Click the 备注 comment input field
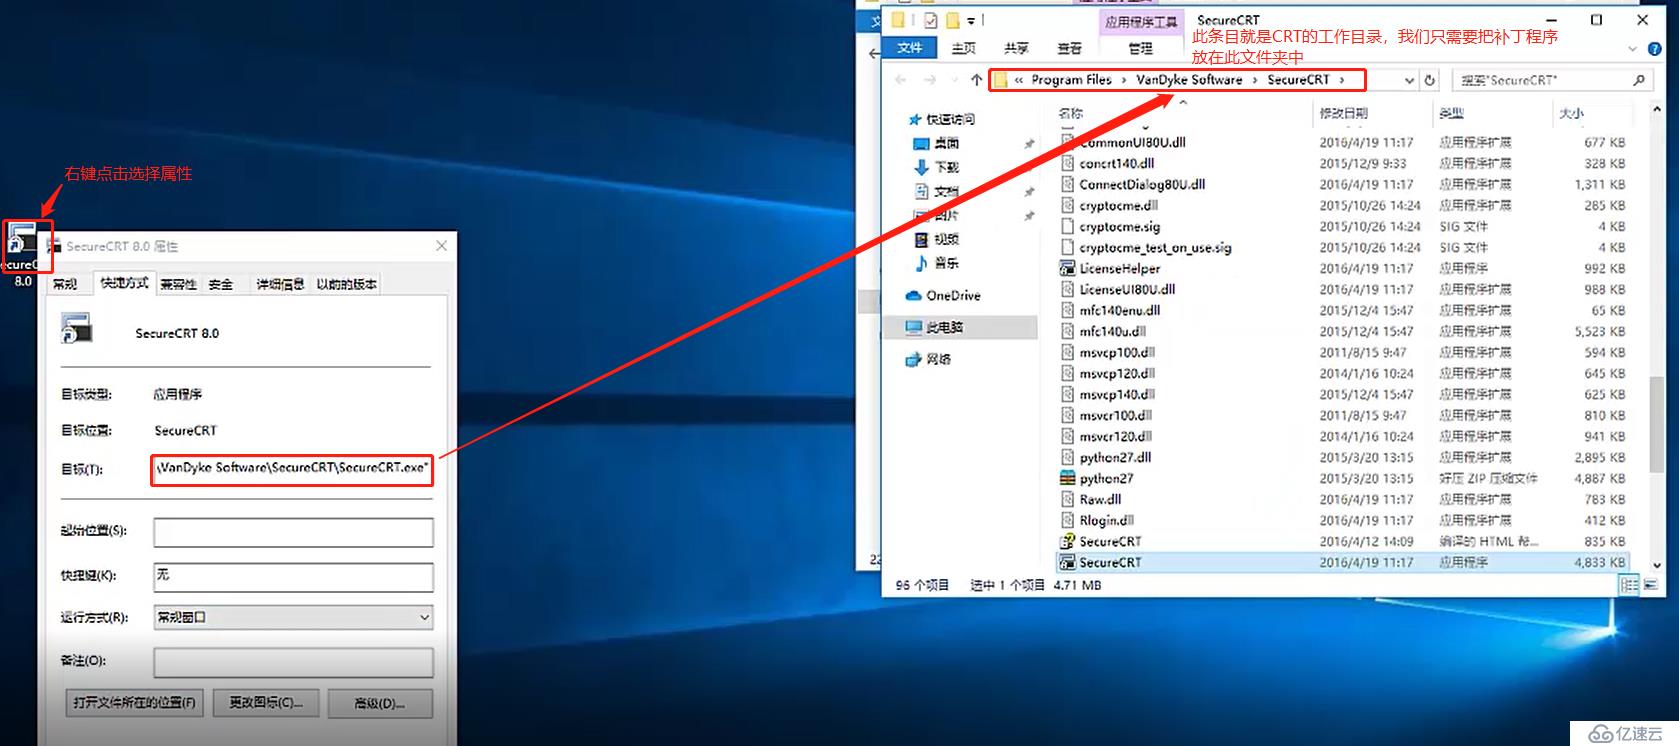 point(293,662)
